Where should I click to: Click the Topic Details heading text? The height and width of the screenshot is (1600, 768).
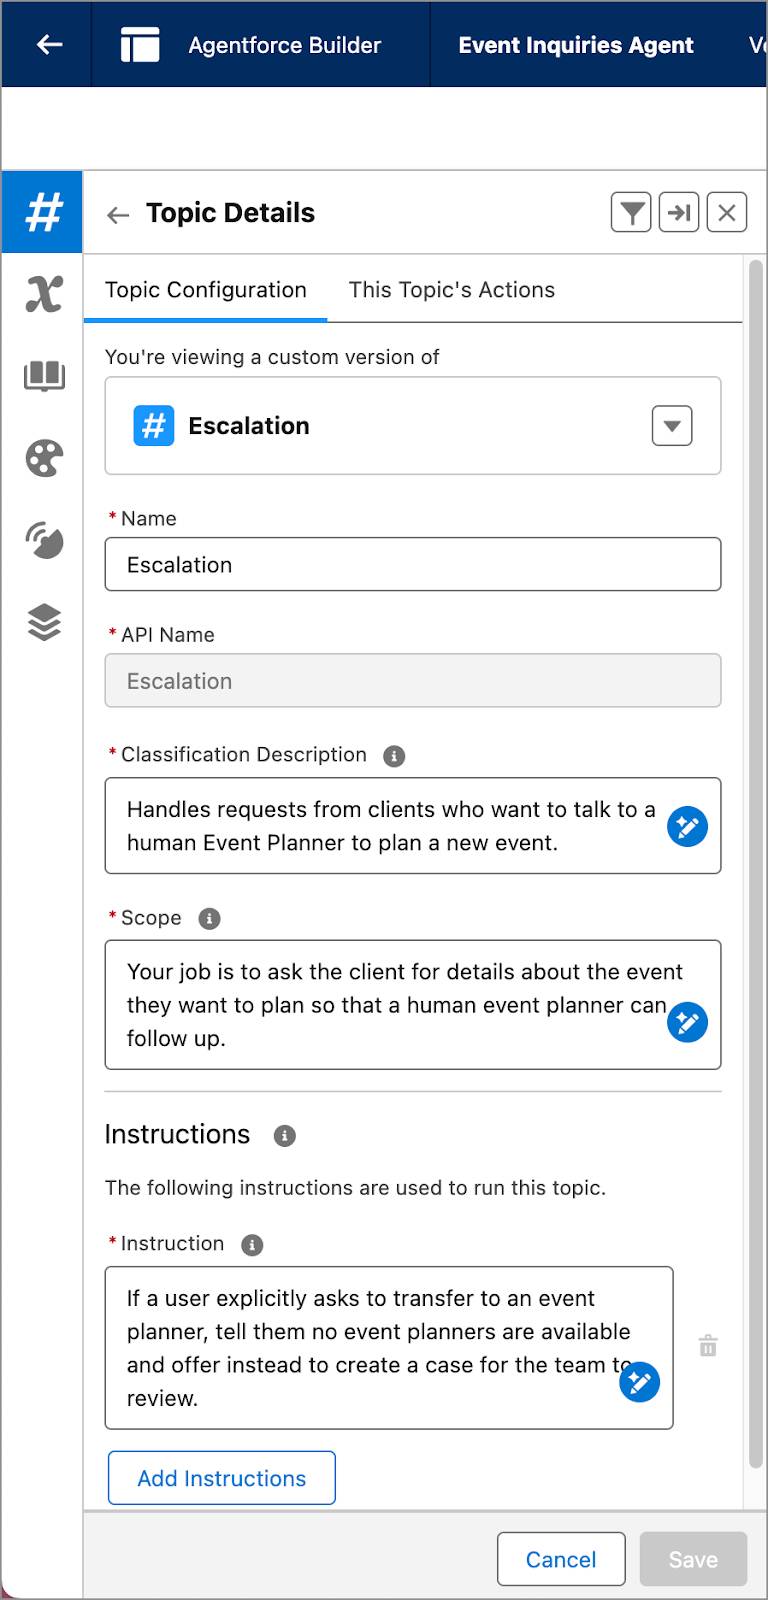coord(230,213)
